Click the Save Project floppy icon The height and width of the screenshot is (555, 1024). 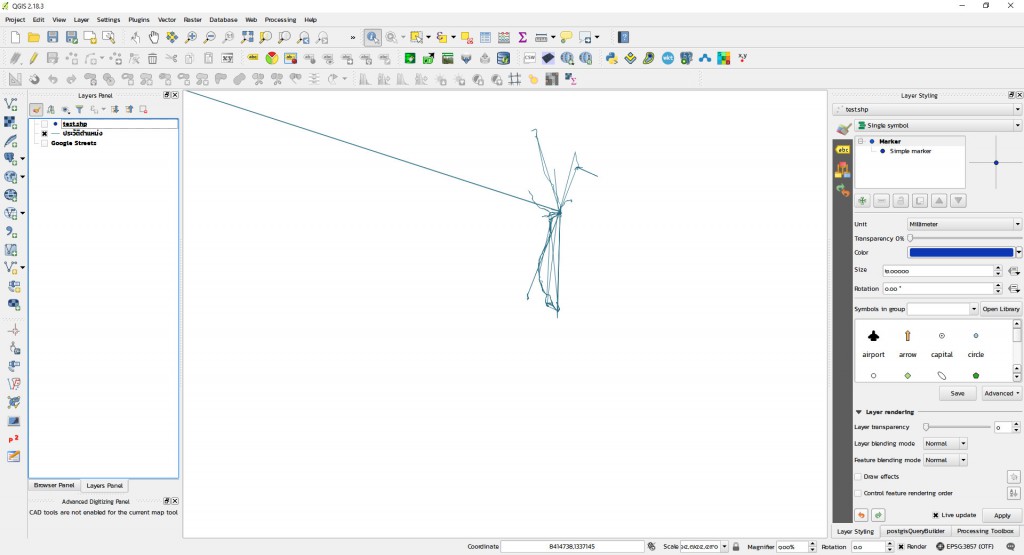(x=52, y=37)
